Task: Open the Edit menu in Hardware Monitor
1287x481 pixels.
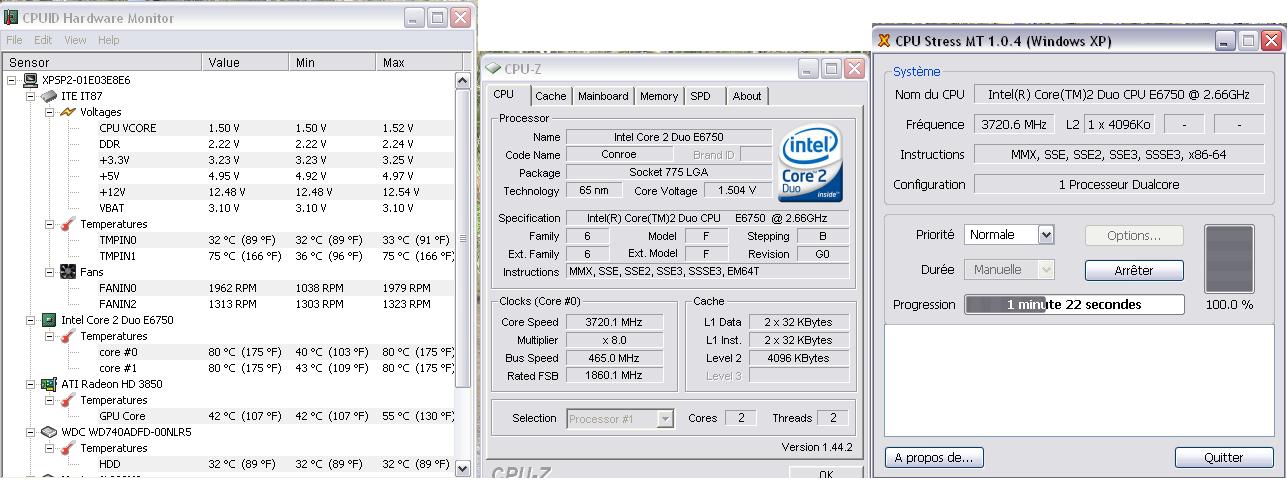Action: point(43,40)
